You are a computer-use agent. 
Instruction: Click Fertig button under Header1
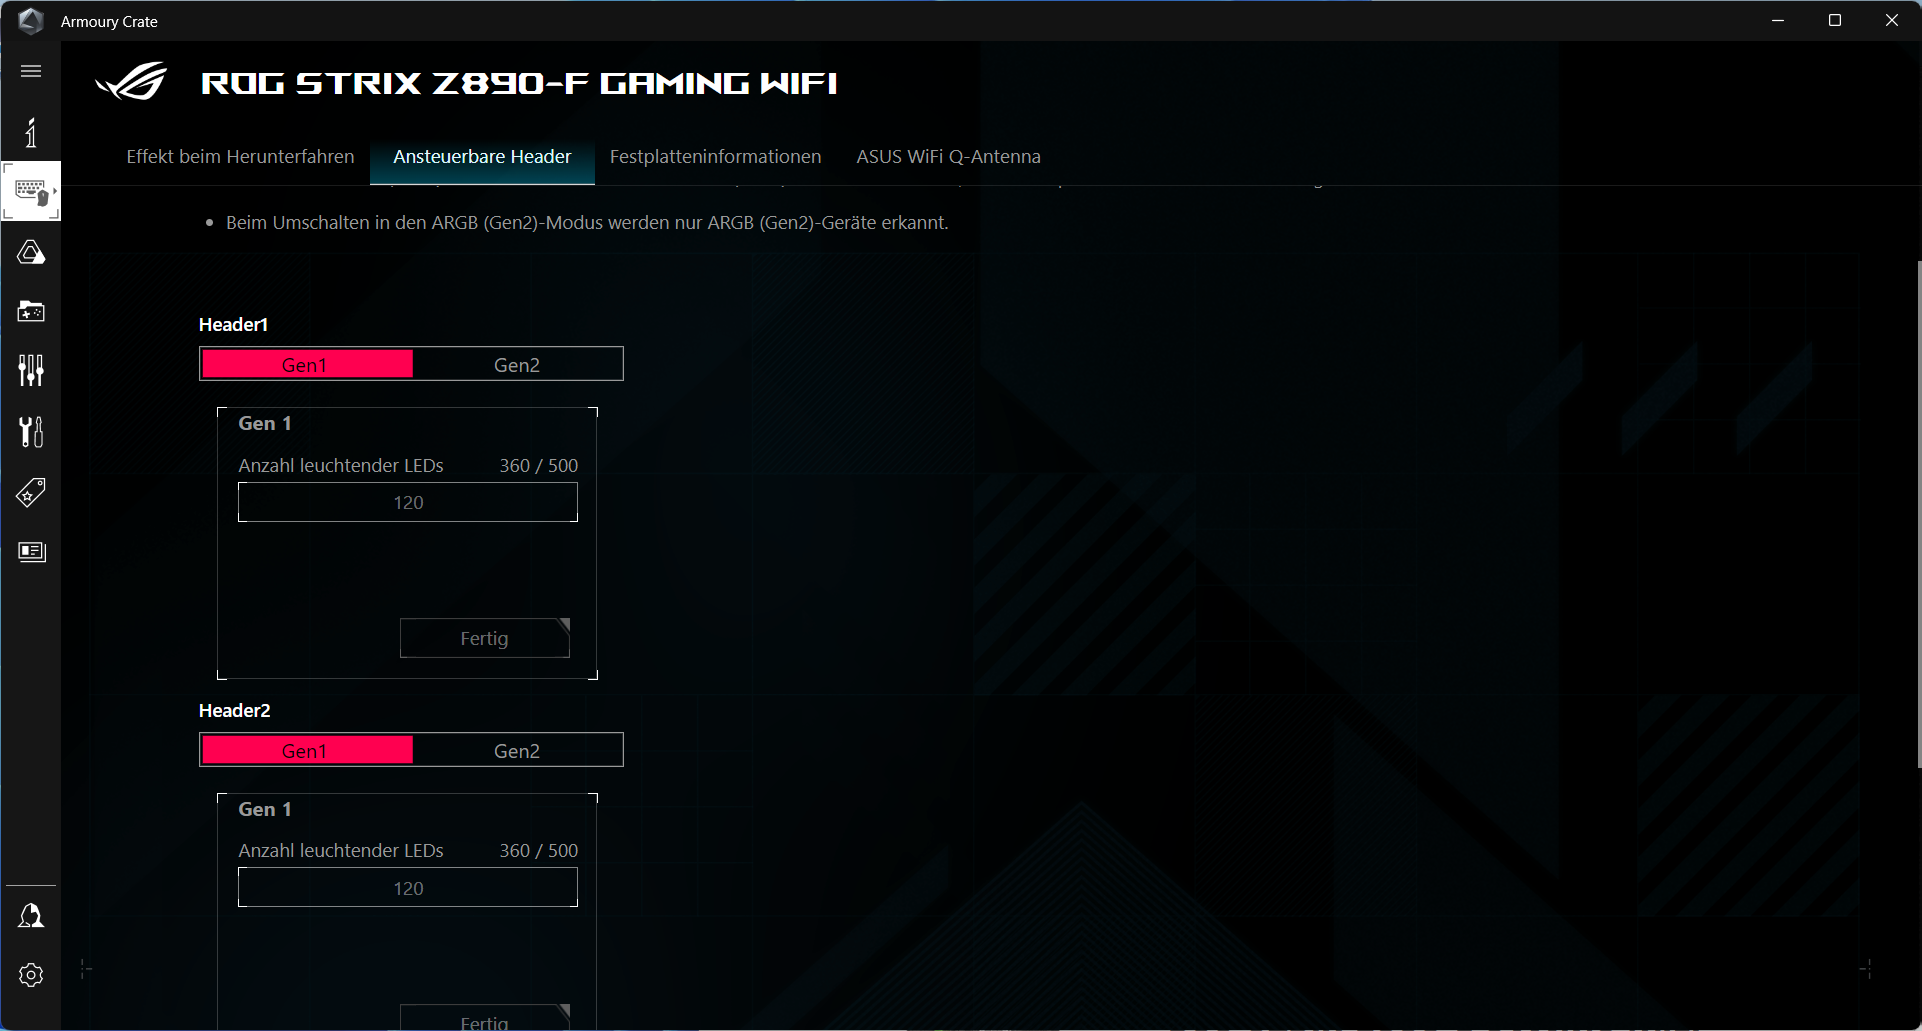[485, 638]
